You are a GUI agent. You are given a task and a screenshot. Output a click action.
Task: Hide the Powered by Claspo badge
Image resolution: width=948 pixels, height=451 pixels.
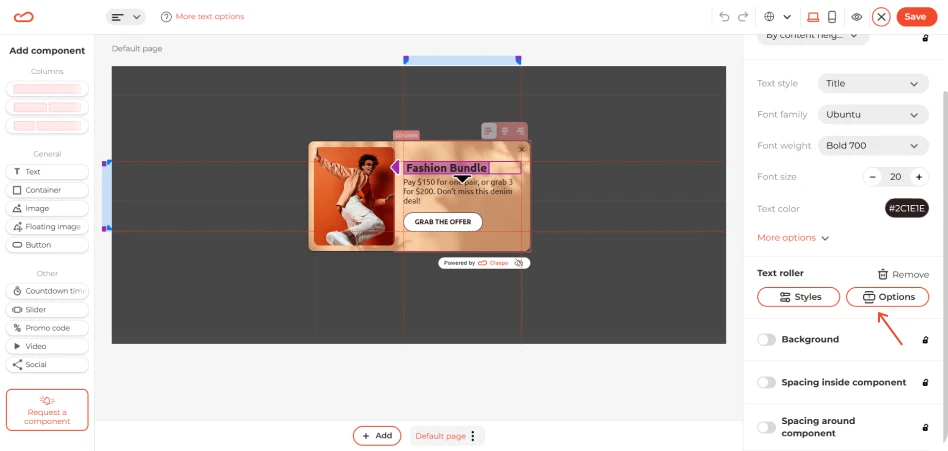click(519, 263)
